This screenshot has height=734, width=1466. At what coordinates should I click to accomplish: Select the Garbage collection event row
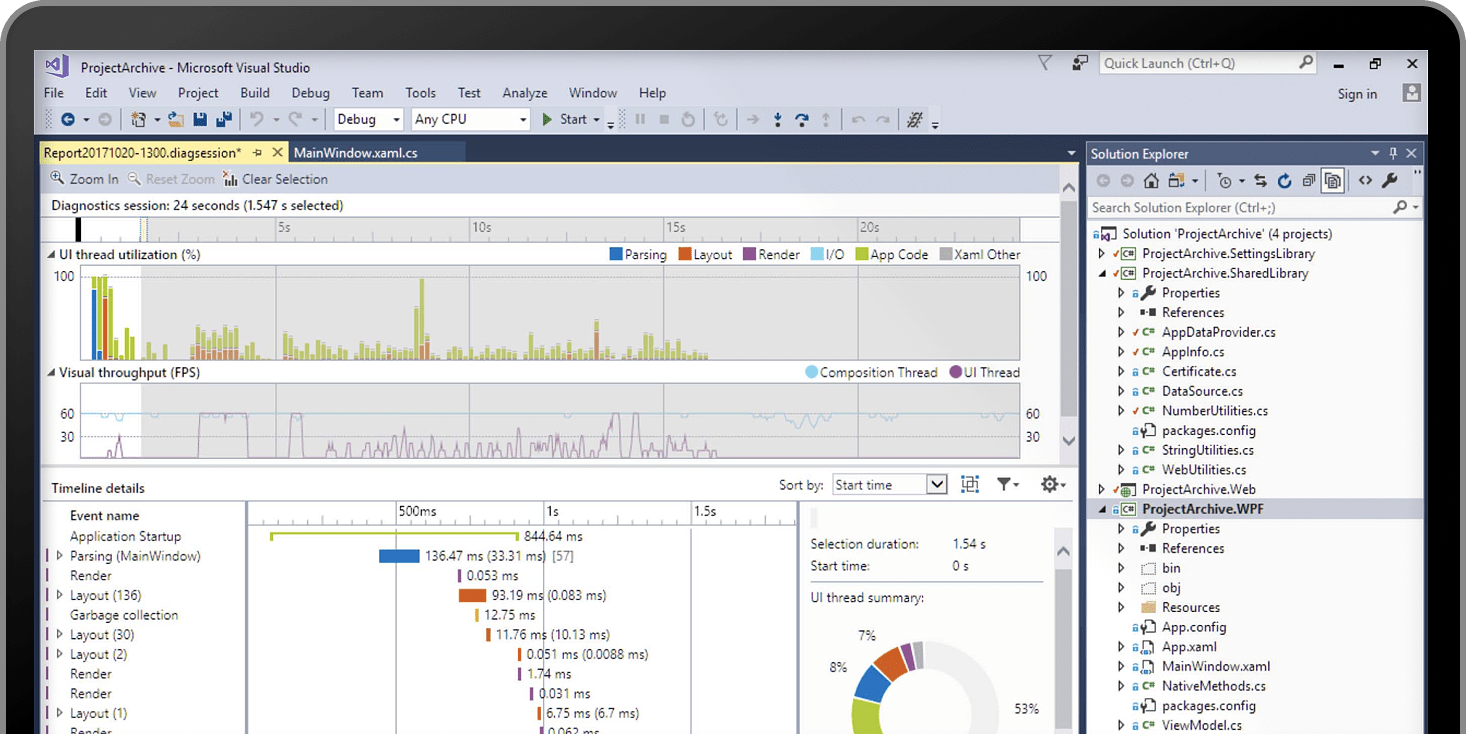124,615
